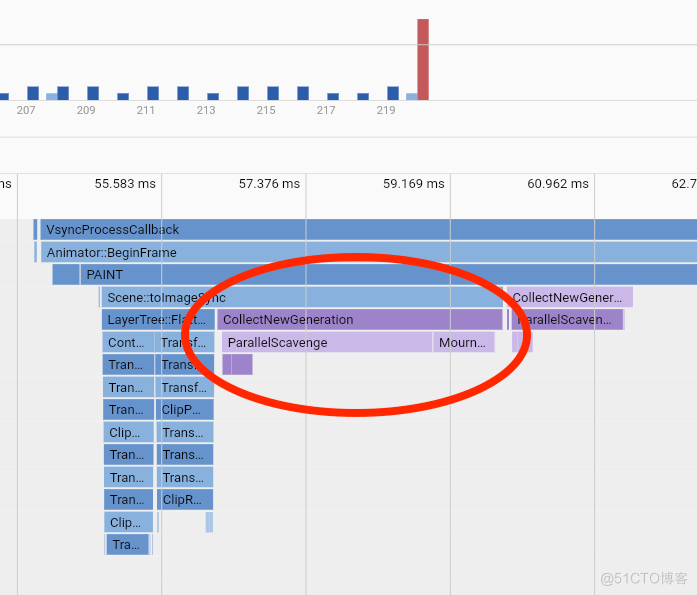
Task: Click the Scene::toImageSync event
Action: [x=302, y=297]
